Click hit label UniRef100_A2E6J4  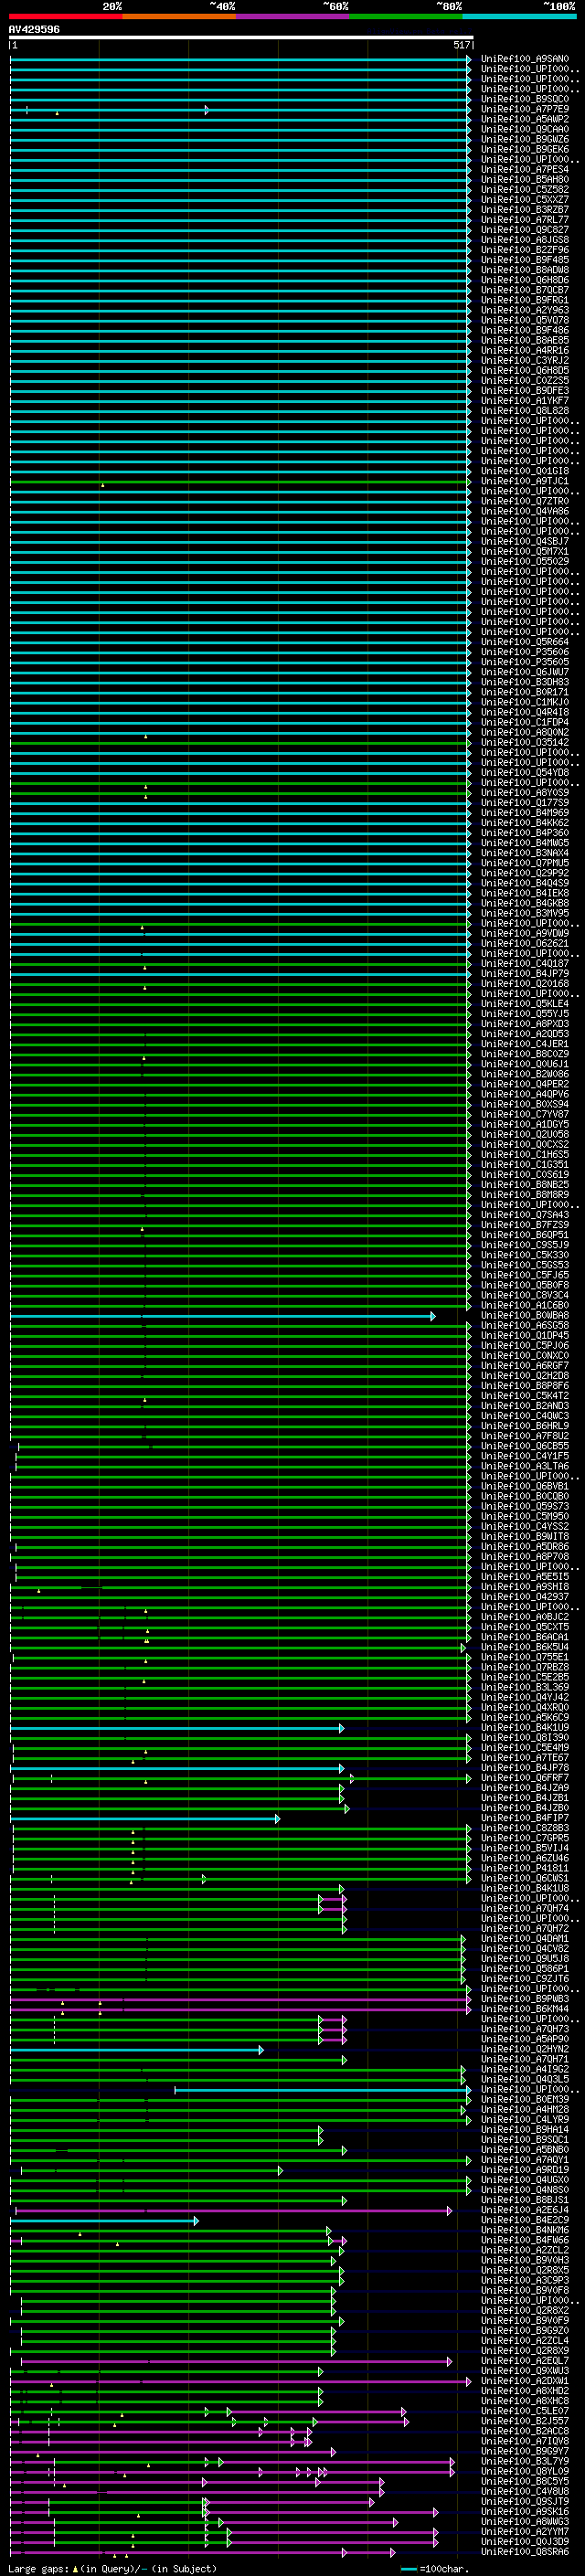(525, 2211)
